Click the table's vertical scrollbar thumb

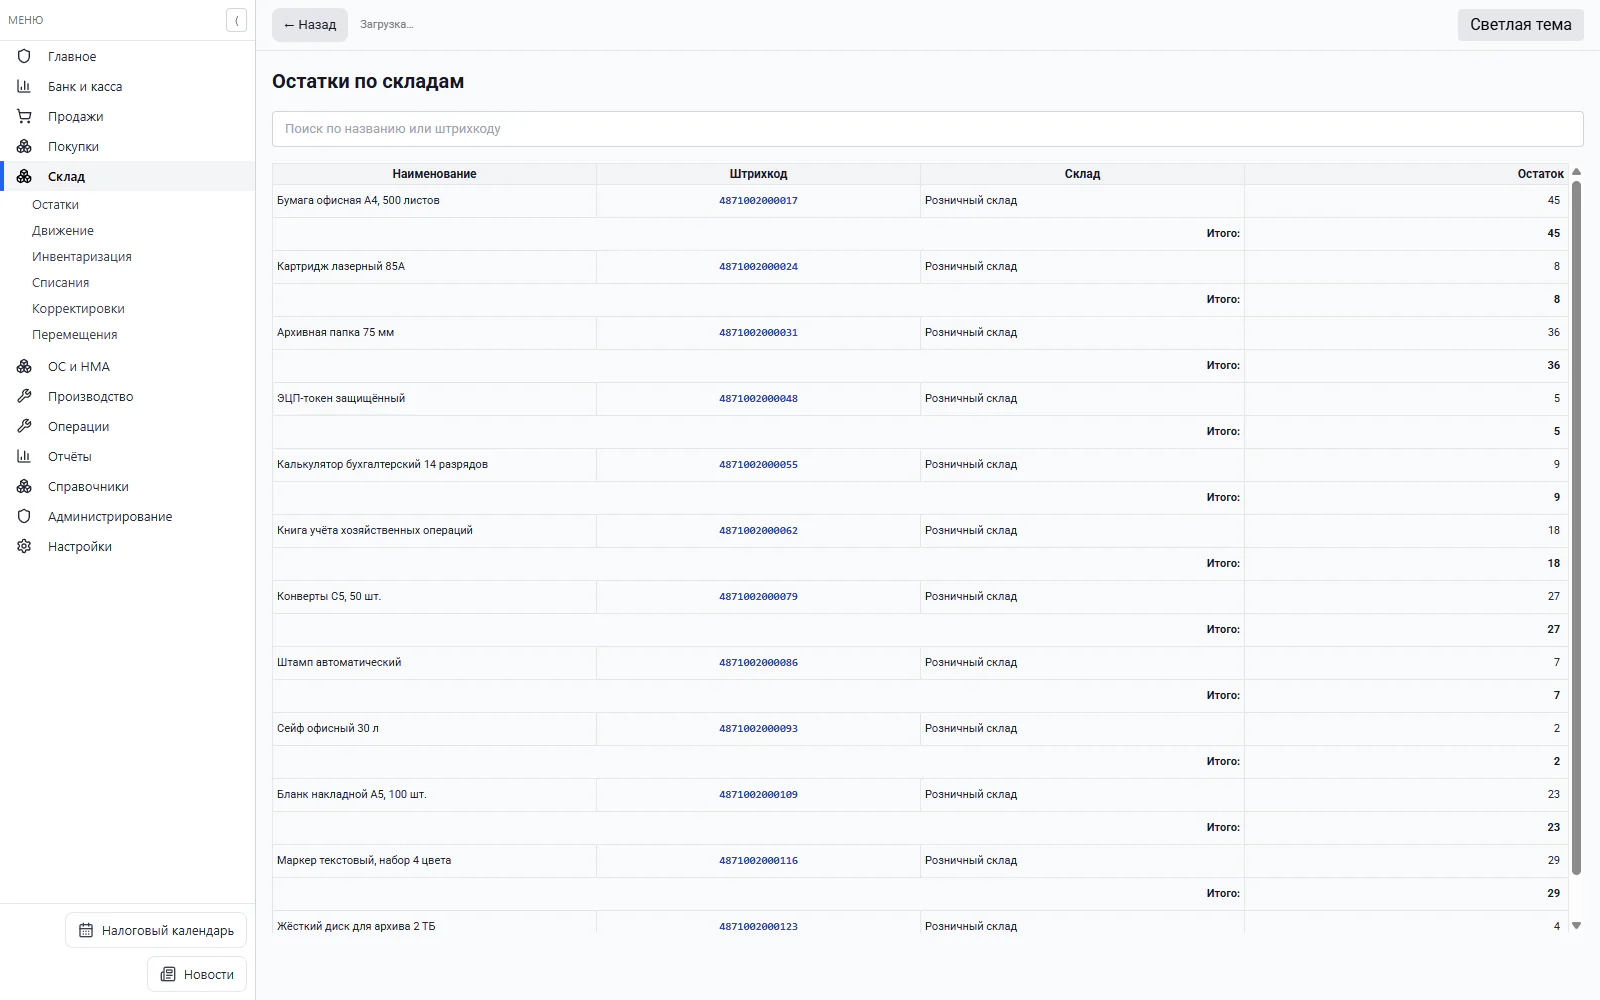(1576, 527)
